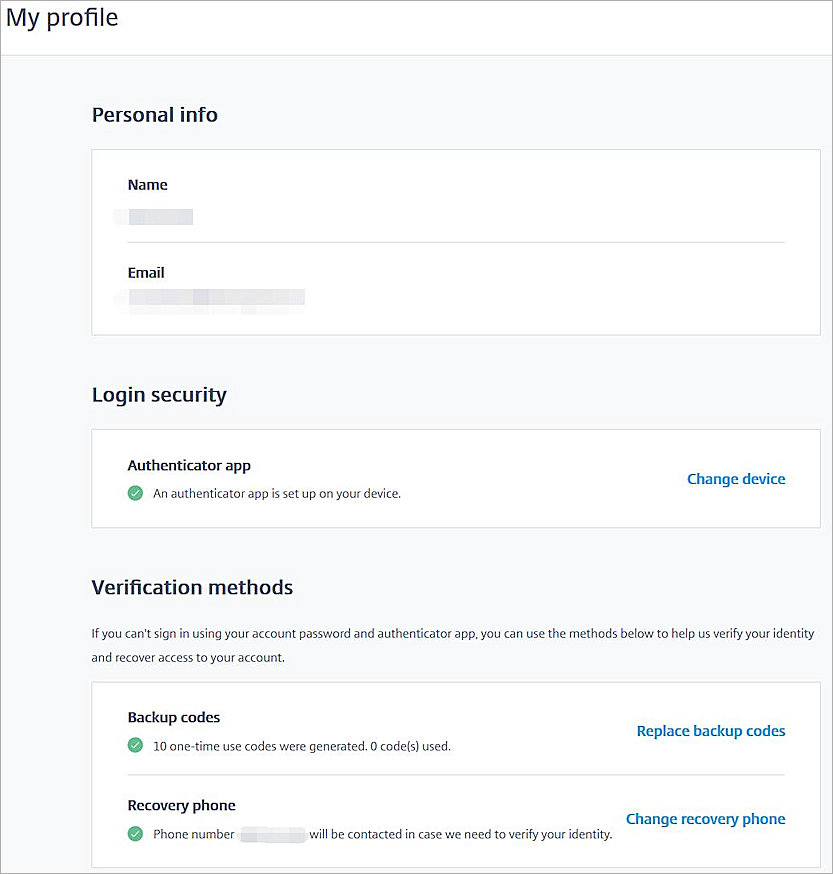This screenshot has width=833, height=874.
Task: Click the Verification methods section heading
Action: pyautogui.click(x=192, y=587)
